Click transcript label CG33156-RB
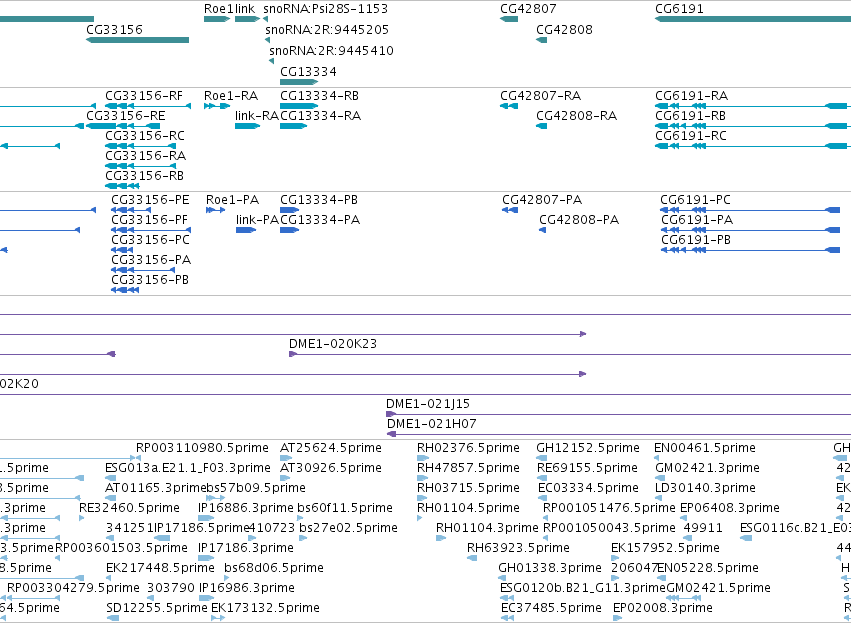 click(x=144, y=176)
